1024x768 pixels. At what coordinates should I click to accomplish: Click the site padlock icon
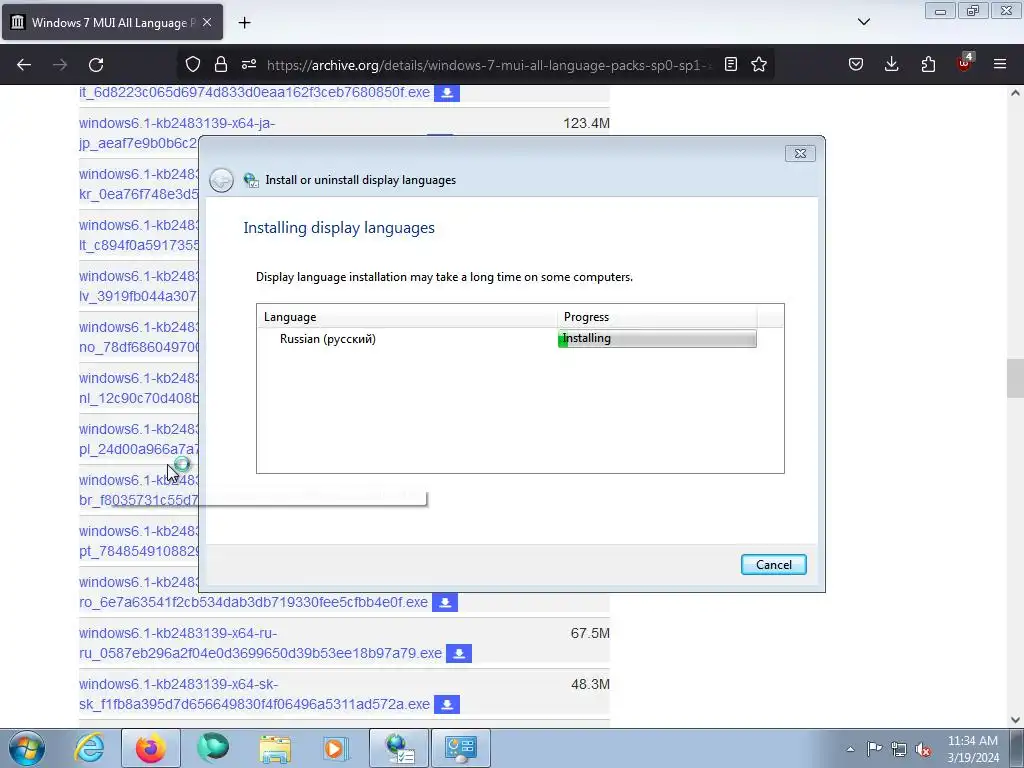click(x=221, y=64)
